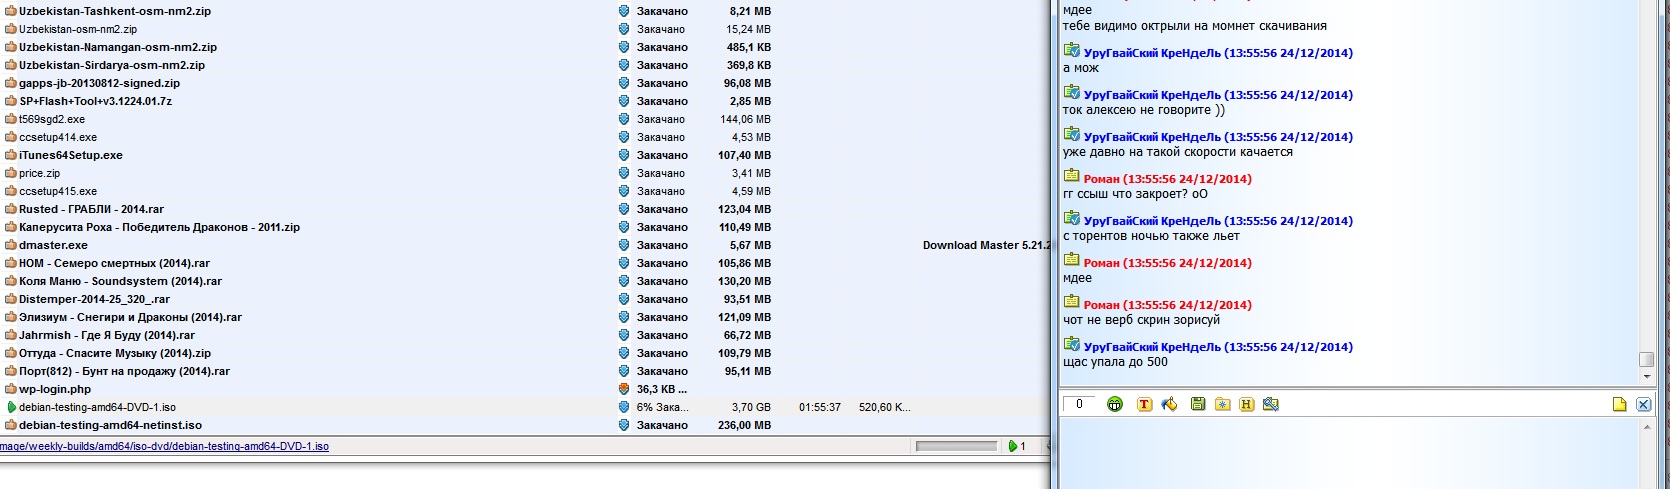Select 'НОМ - Семеро смертных (2014).rar'
1670x489 pixels.
115,263
